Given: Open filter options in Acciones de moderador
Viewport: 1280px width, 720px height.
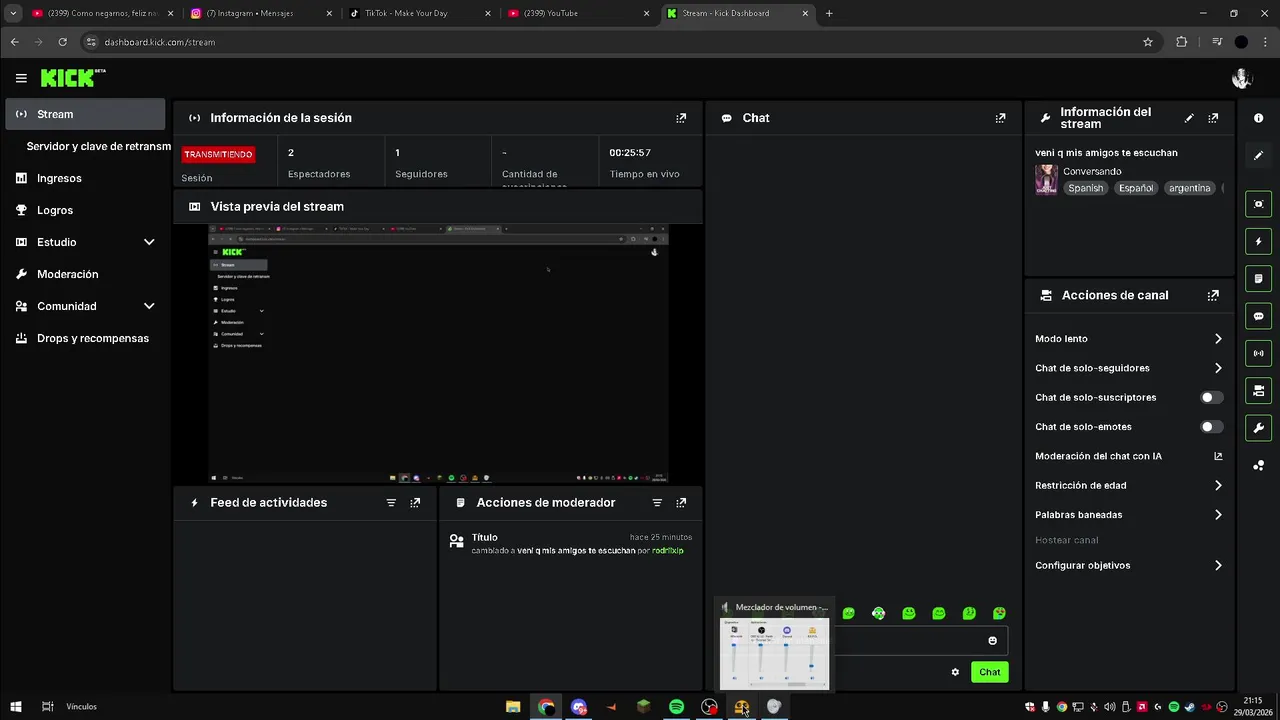Looking at the screenshot, I should pyautogui.click(x=657, y=503).
